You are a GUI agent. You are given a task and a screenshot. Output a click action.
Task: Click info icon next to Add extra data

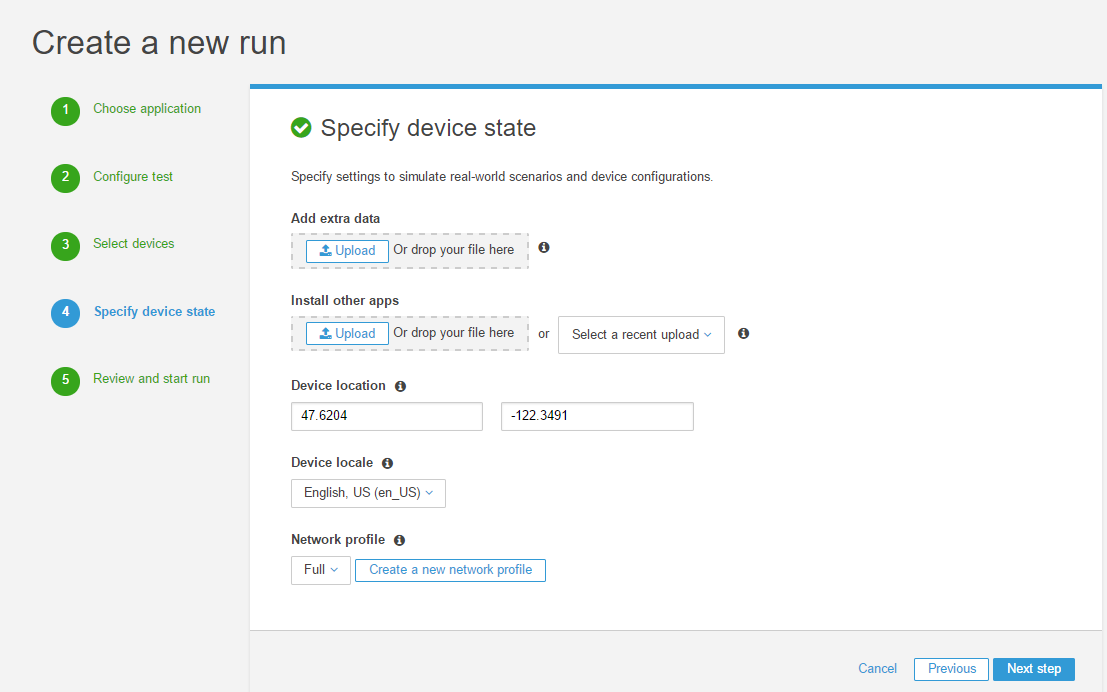pos(544,247)
